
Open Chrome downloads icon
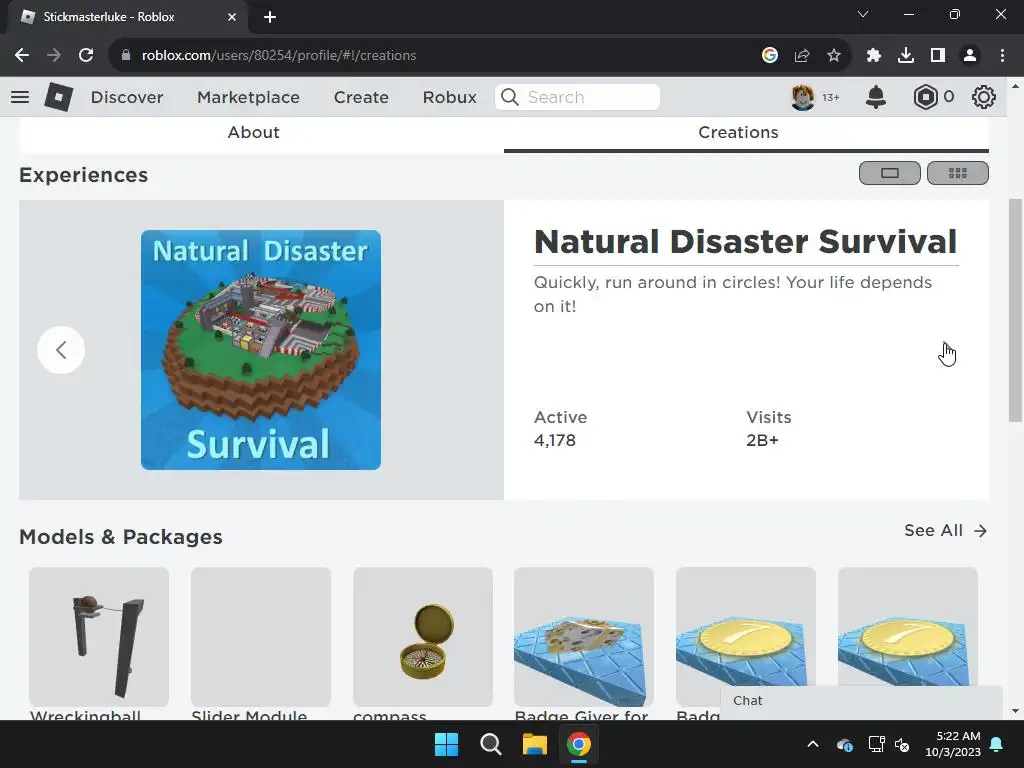coord(906,56)
